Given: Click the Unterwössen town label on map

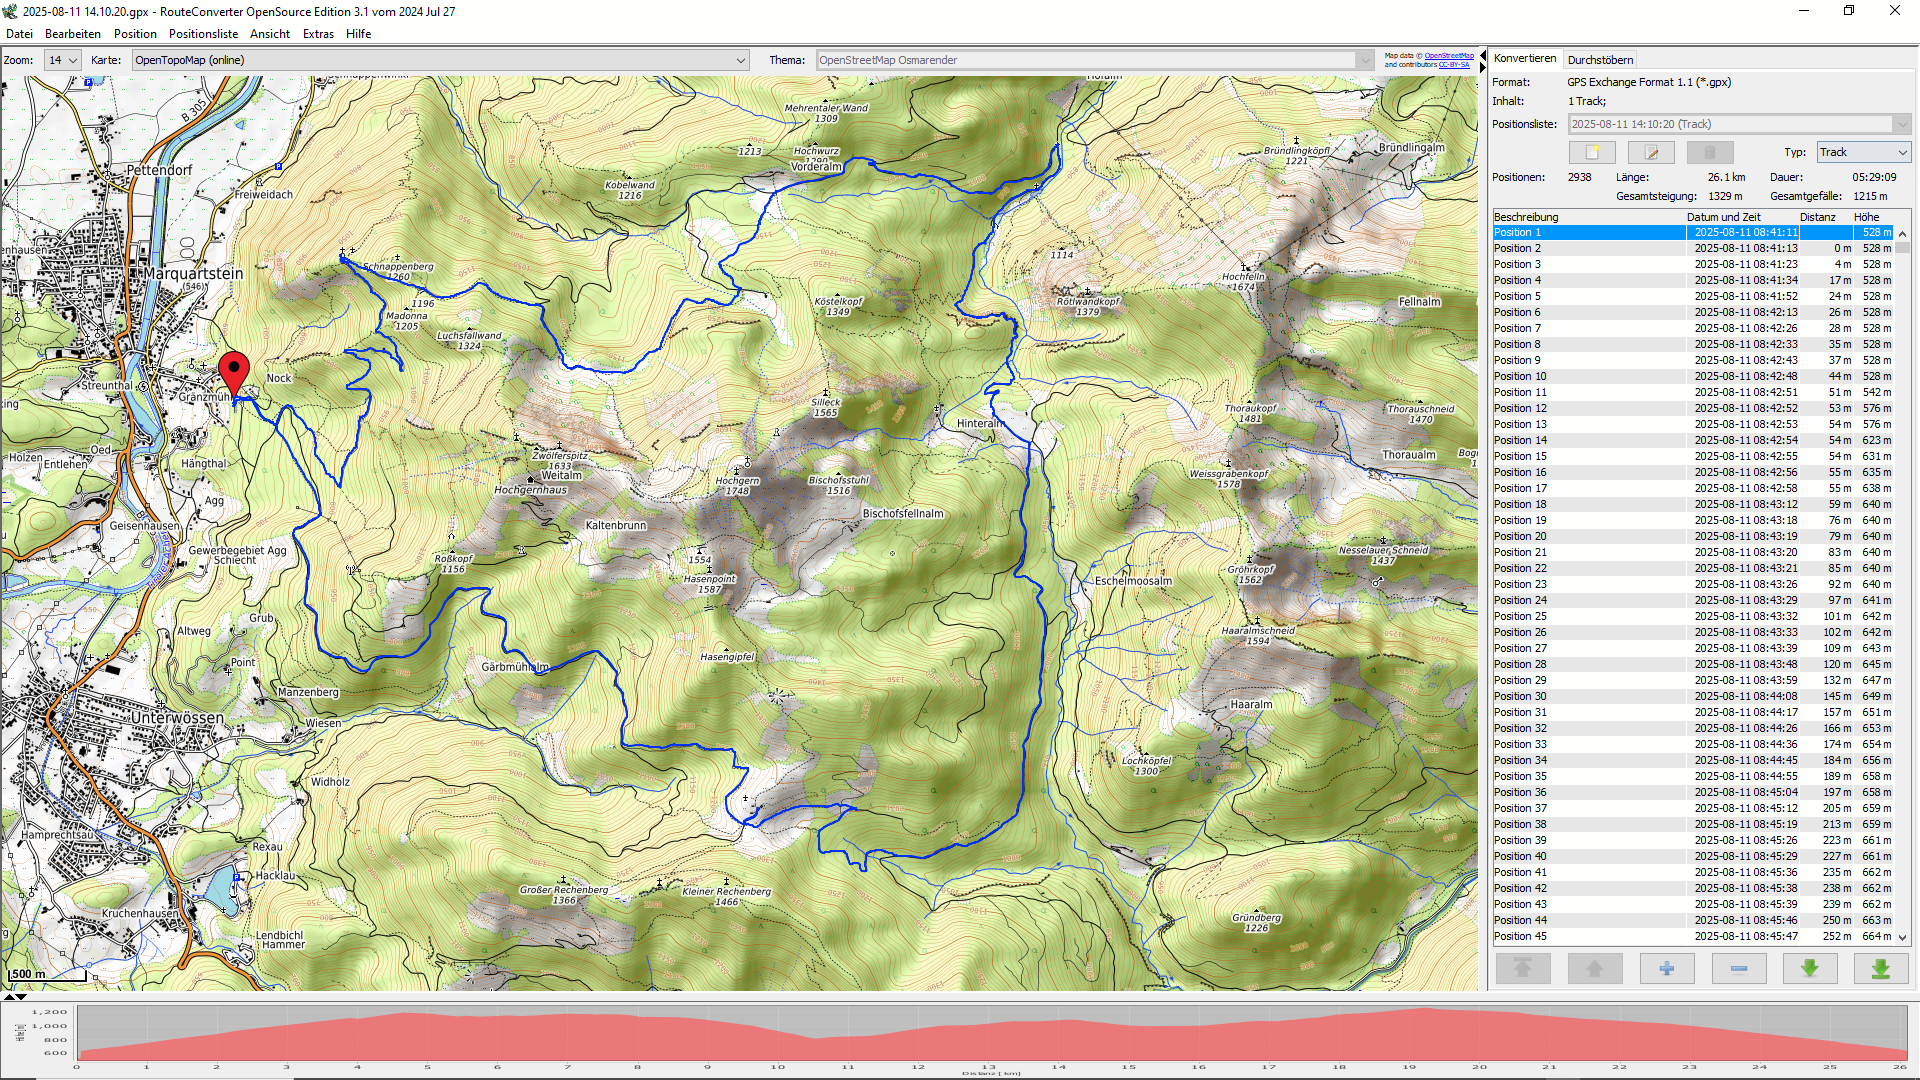Looking at the screenshot, I should click(177, 717).
